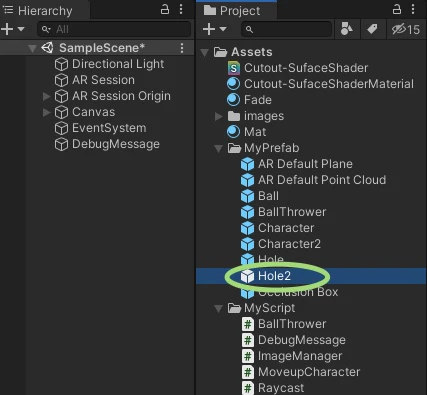
Task: Select the 'Directional Light' name in Hierarchy
Action: tap(118, 64)
